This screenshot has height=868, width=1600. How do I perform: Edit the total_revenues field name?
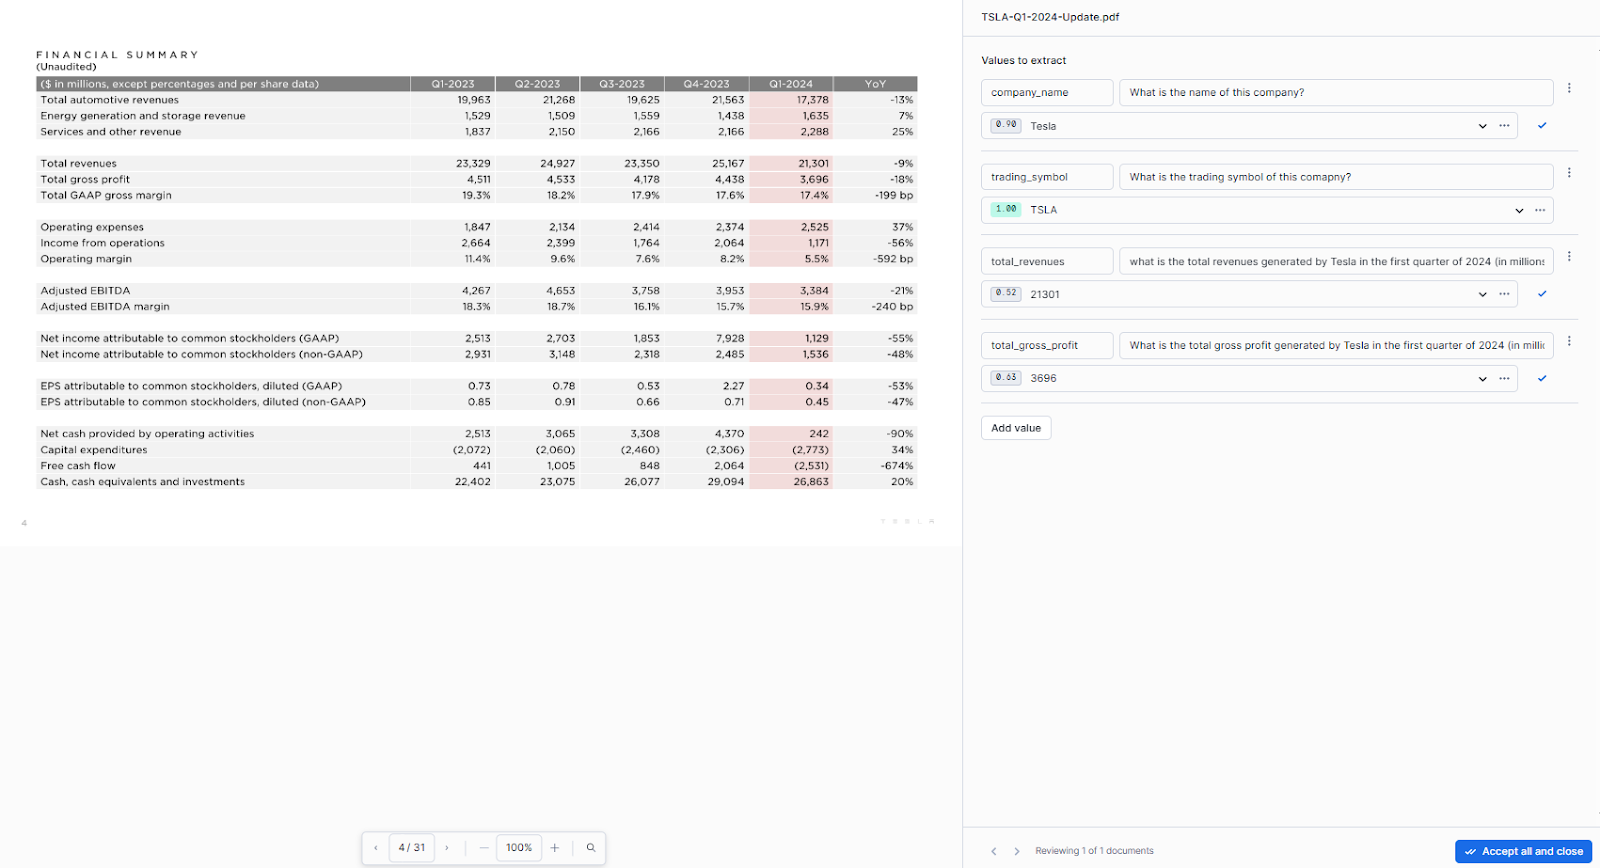[x=1047, y=261]
